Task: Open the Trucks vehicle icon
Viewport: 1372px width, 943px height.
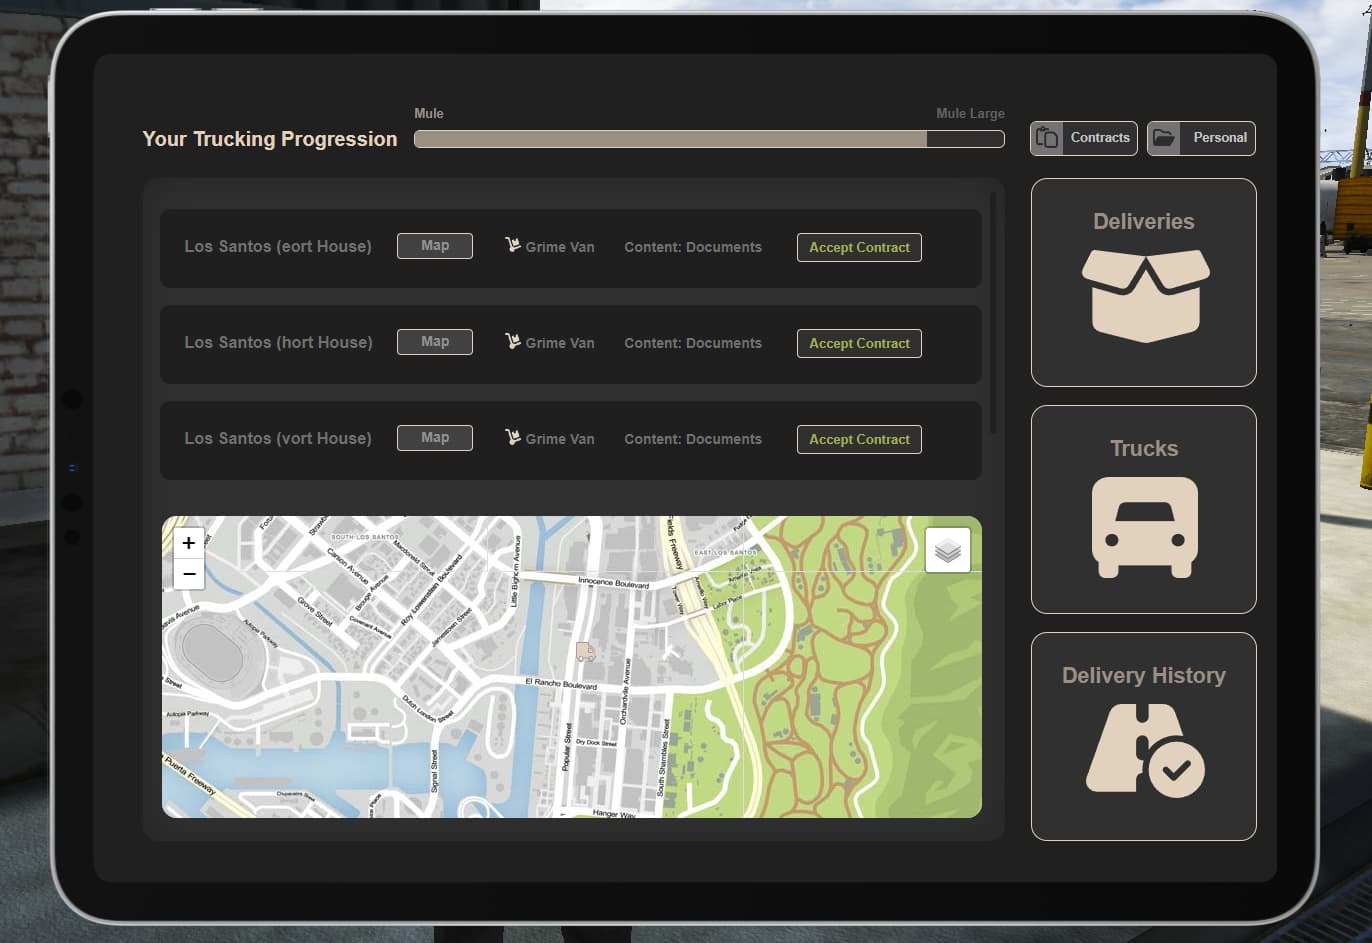Action: click(1145, 527)
